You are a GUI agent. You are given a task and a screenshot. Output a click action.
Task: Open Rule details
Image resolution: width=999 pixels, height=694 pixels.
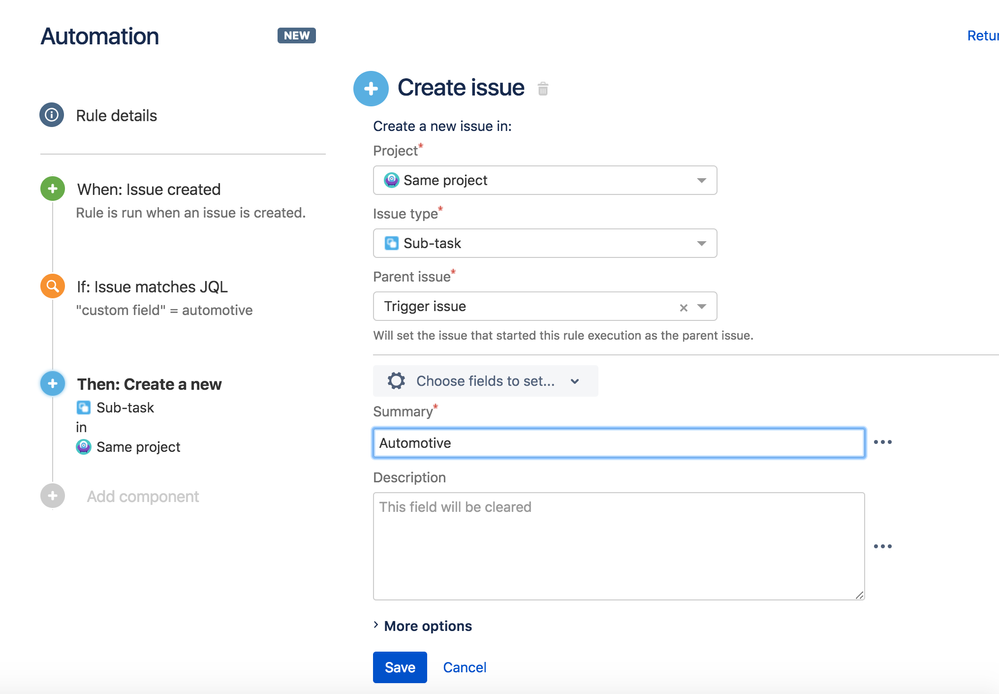(x=116, y=115)
